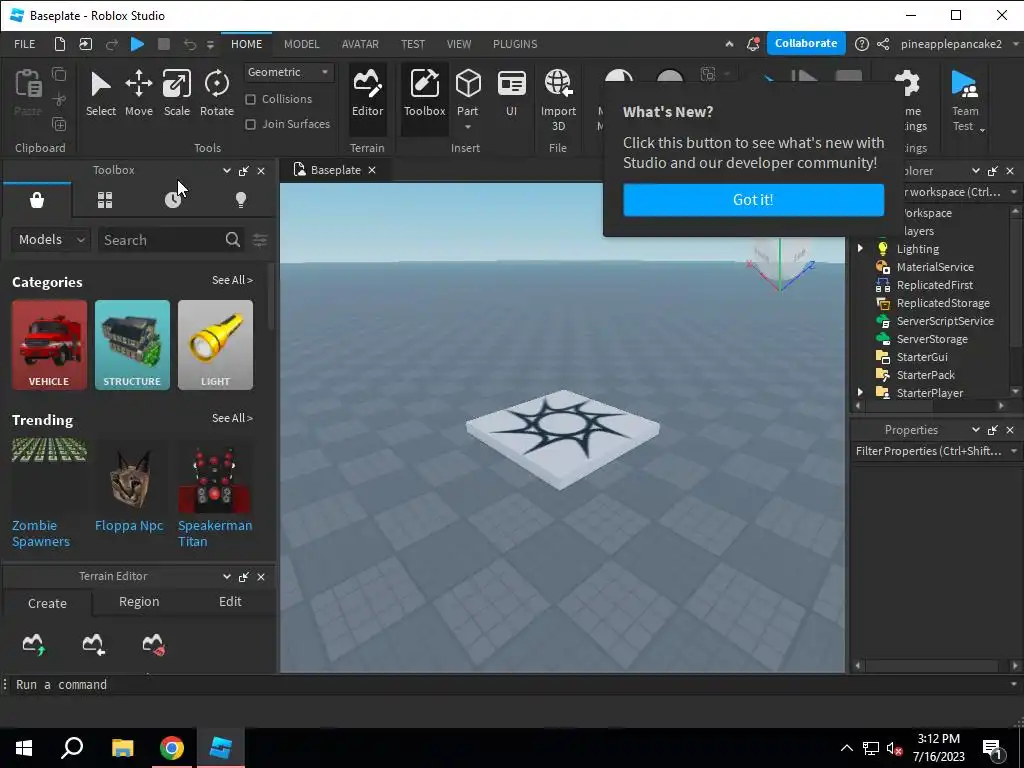Screen dimensions: 1024x768
Task: Open the help question mark icon
Action: tap(861, 44)
